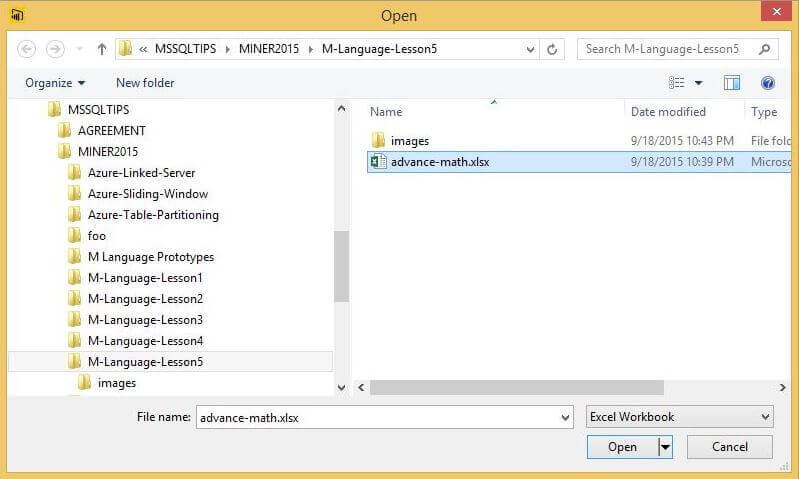
Task: Click the Cancel button
Action: (x=730, y=447)
